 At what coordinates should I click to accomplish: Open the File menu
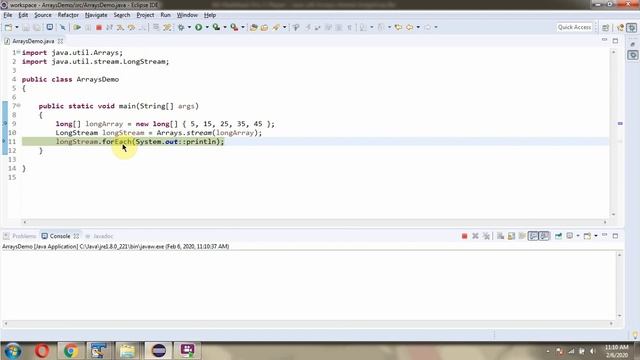[x=8, y=15]
